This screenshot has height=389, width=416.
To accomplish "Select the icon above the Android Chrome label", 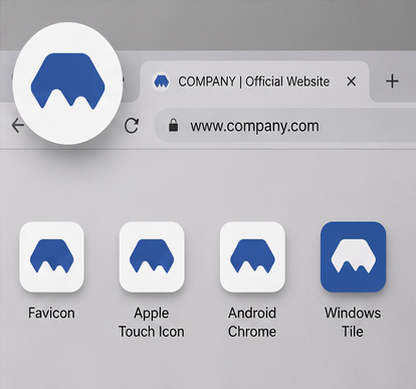I will (x=252, y=257).
